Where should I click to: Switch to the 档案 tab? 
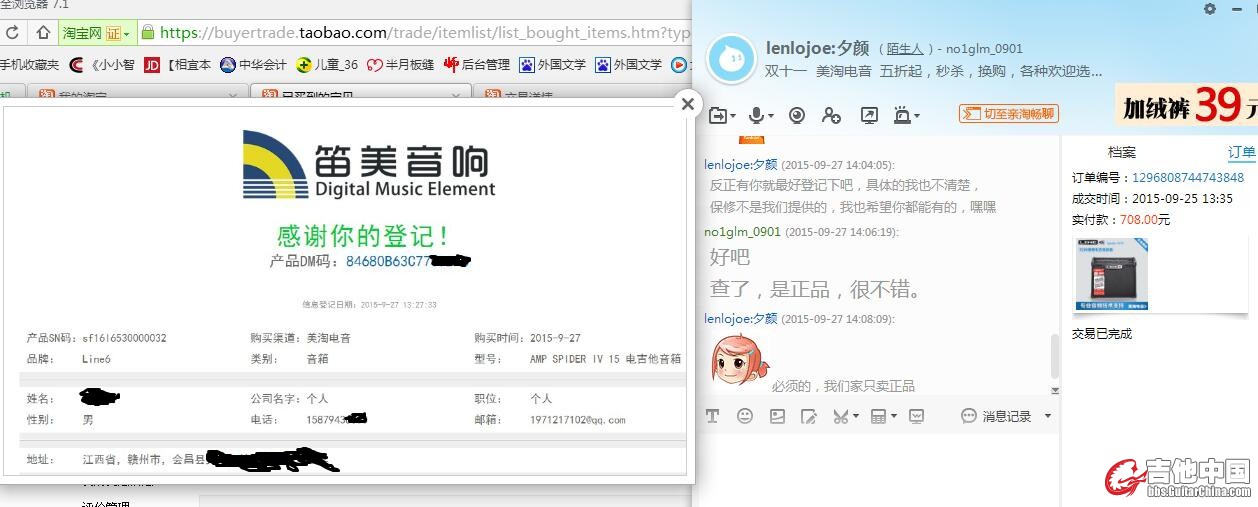pyautogui.click(x=1122, y=152)
